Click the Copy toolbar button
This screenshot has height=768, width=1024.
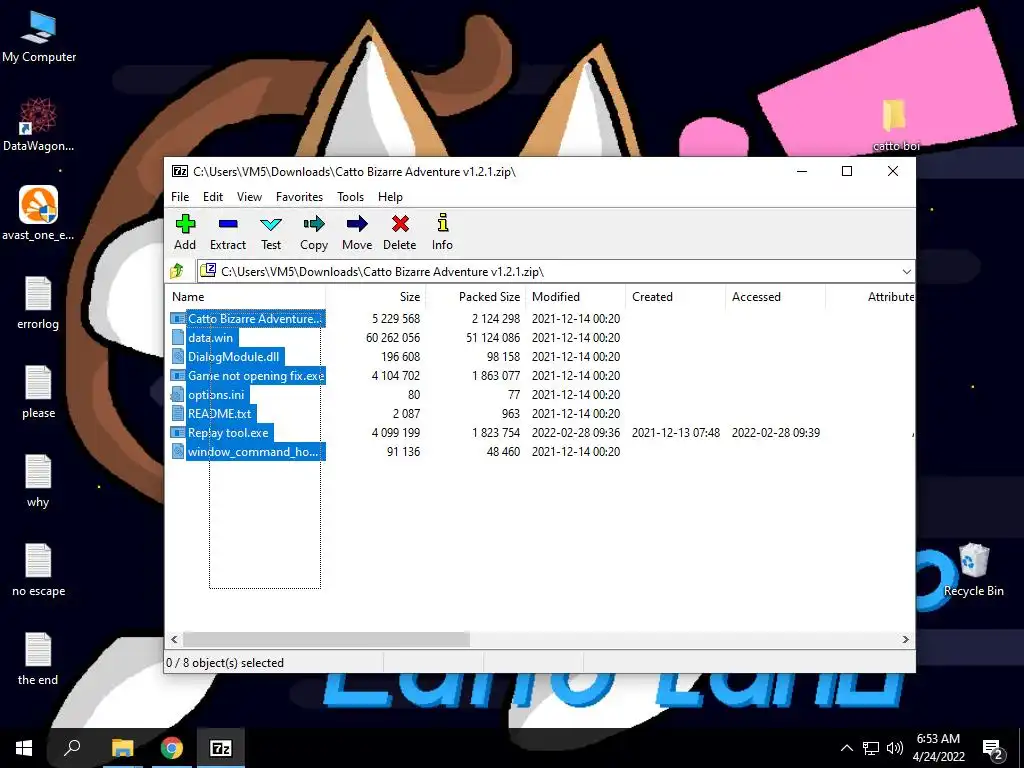(x=313, y=232)
